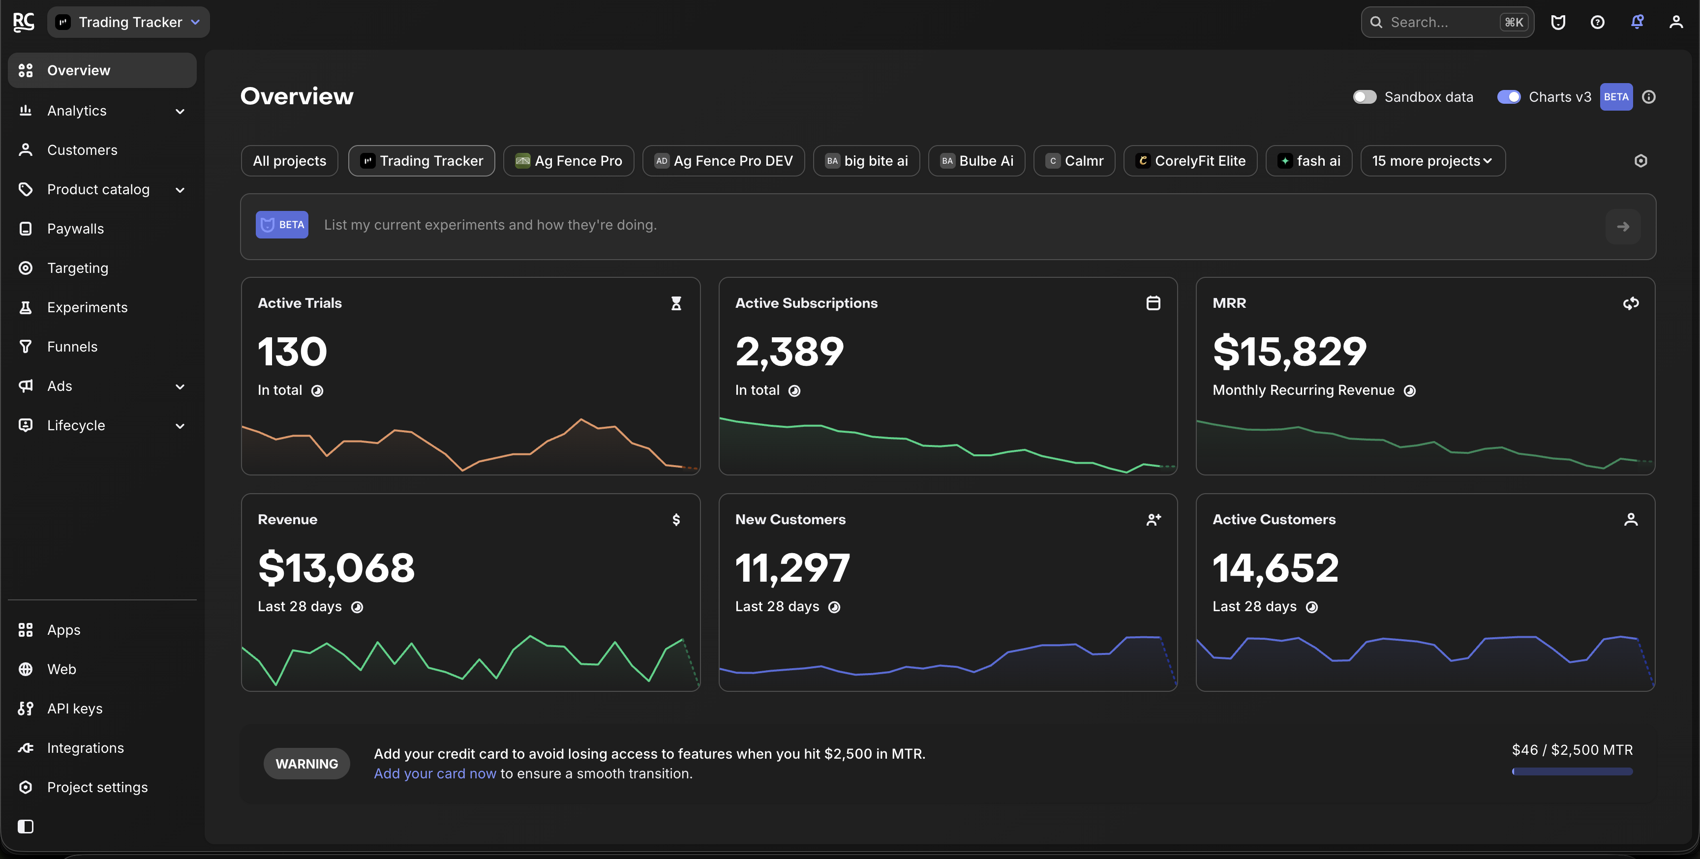Expand the Ads sidebar section
This screenshot has height=859, width=1700.
point(102,386)
